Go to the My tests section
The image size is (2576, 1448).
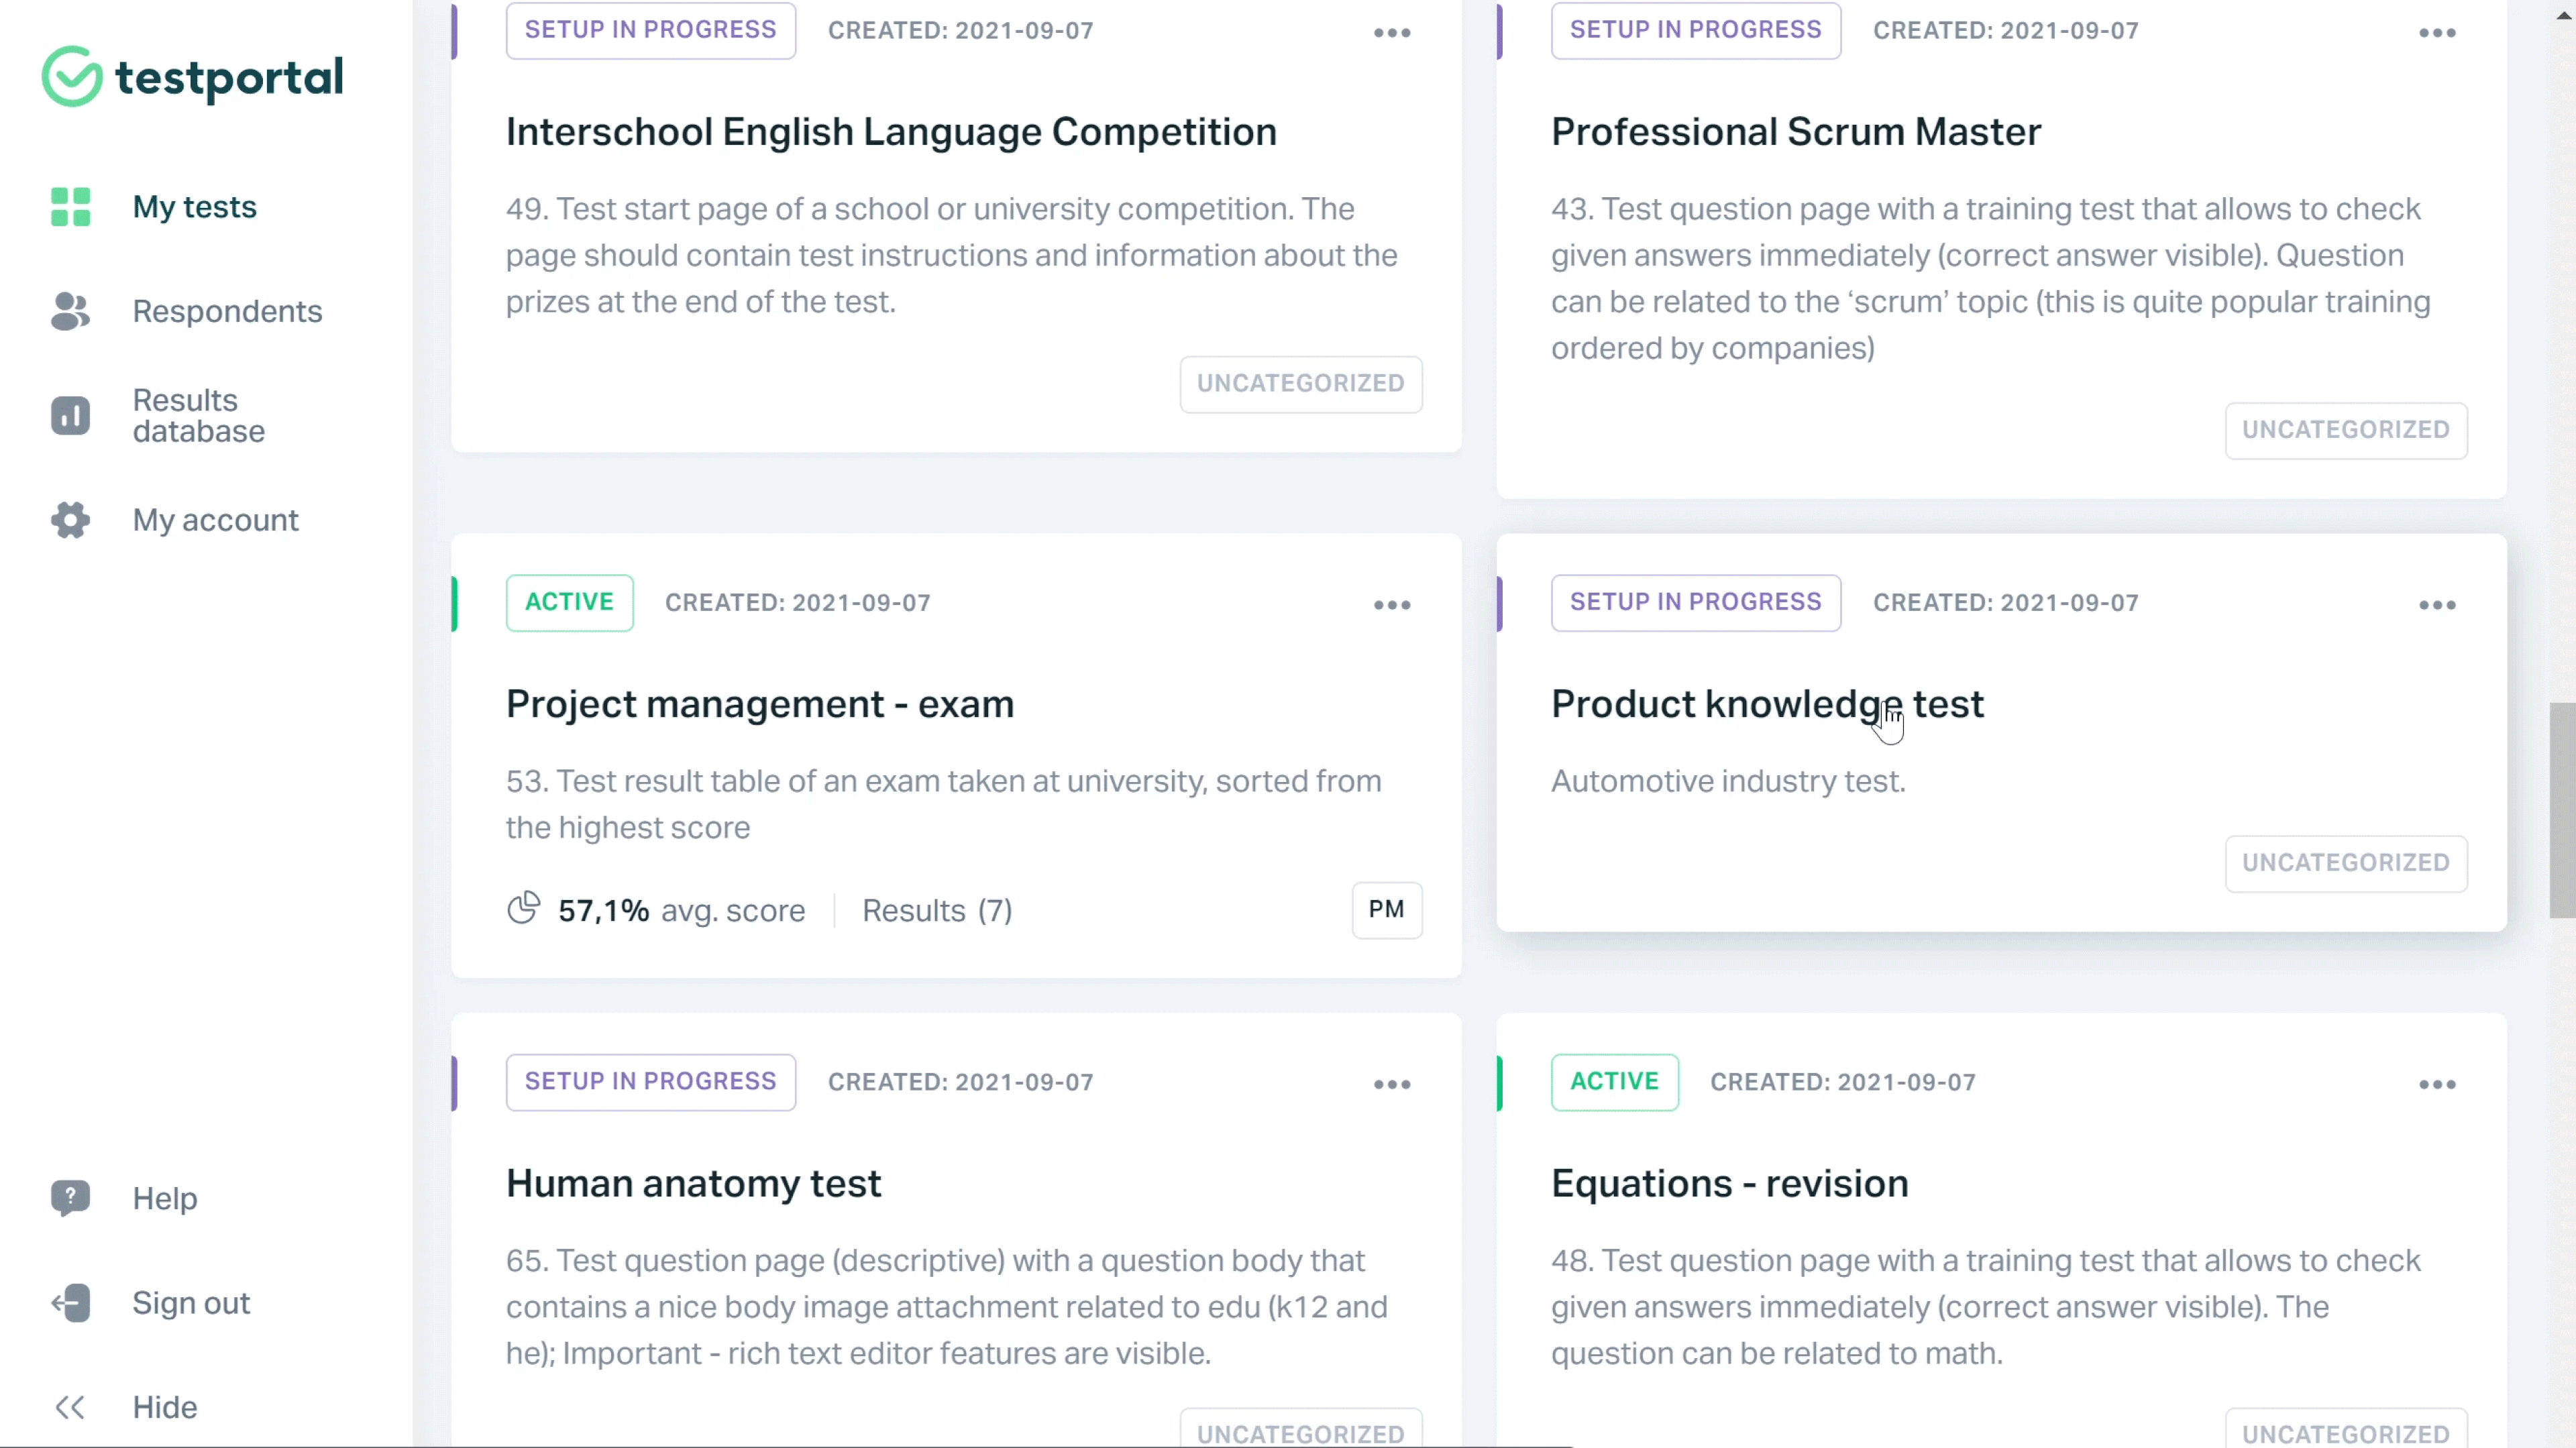195,207
